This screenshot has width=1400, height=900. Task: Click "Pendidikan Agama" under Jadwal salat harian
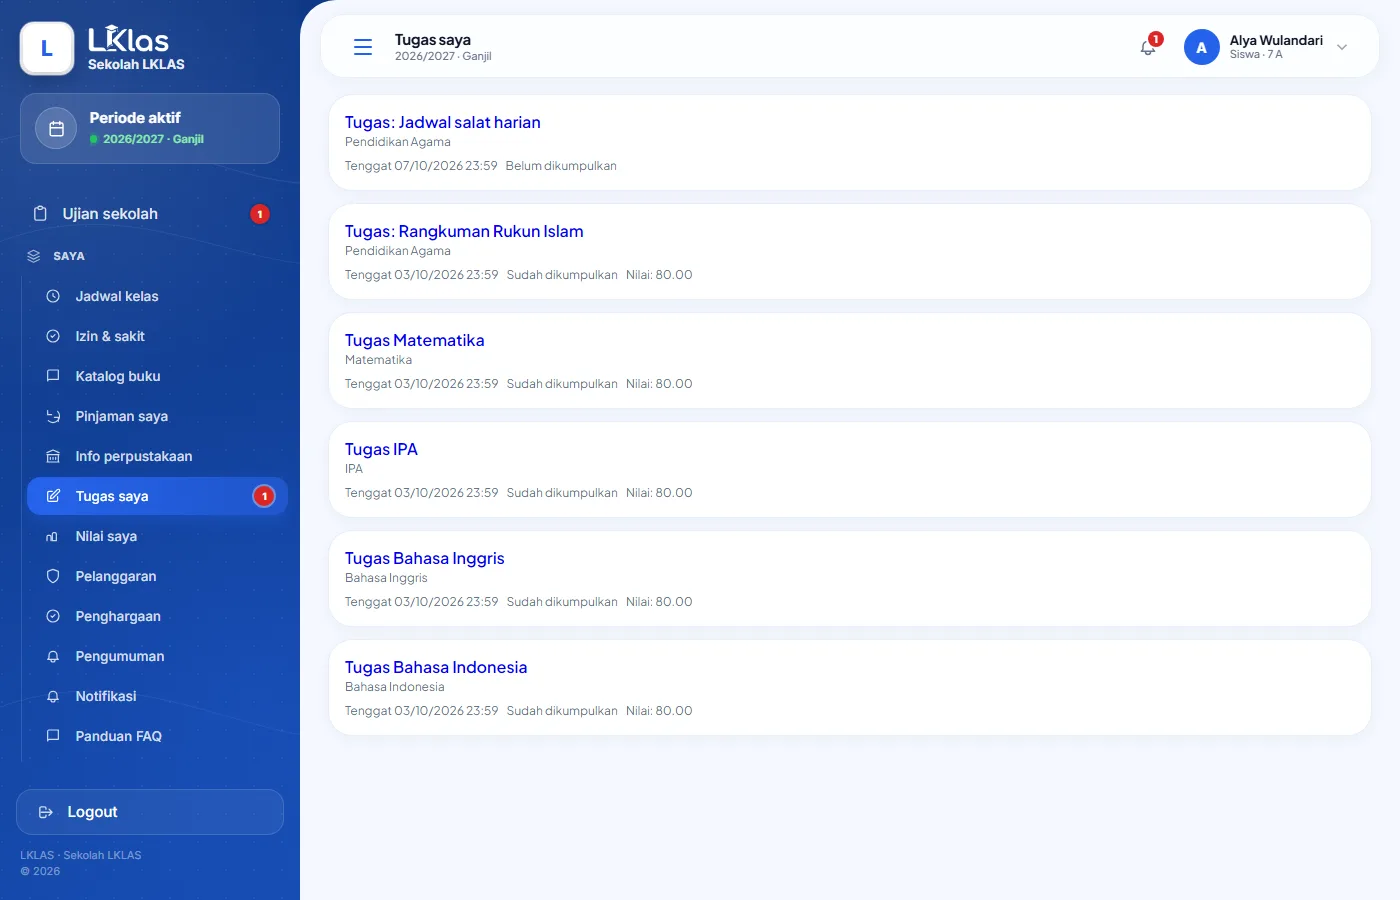[398, 142]
